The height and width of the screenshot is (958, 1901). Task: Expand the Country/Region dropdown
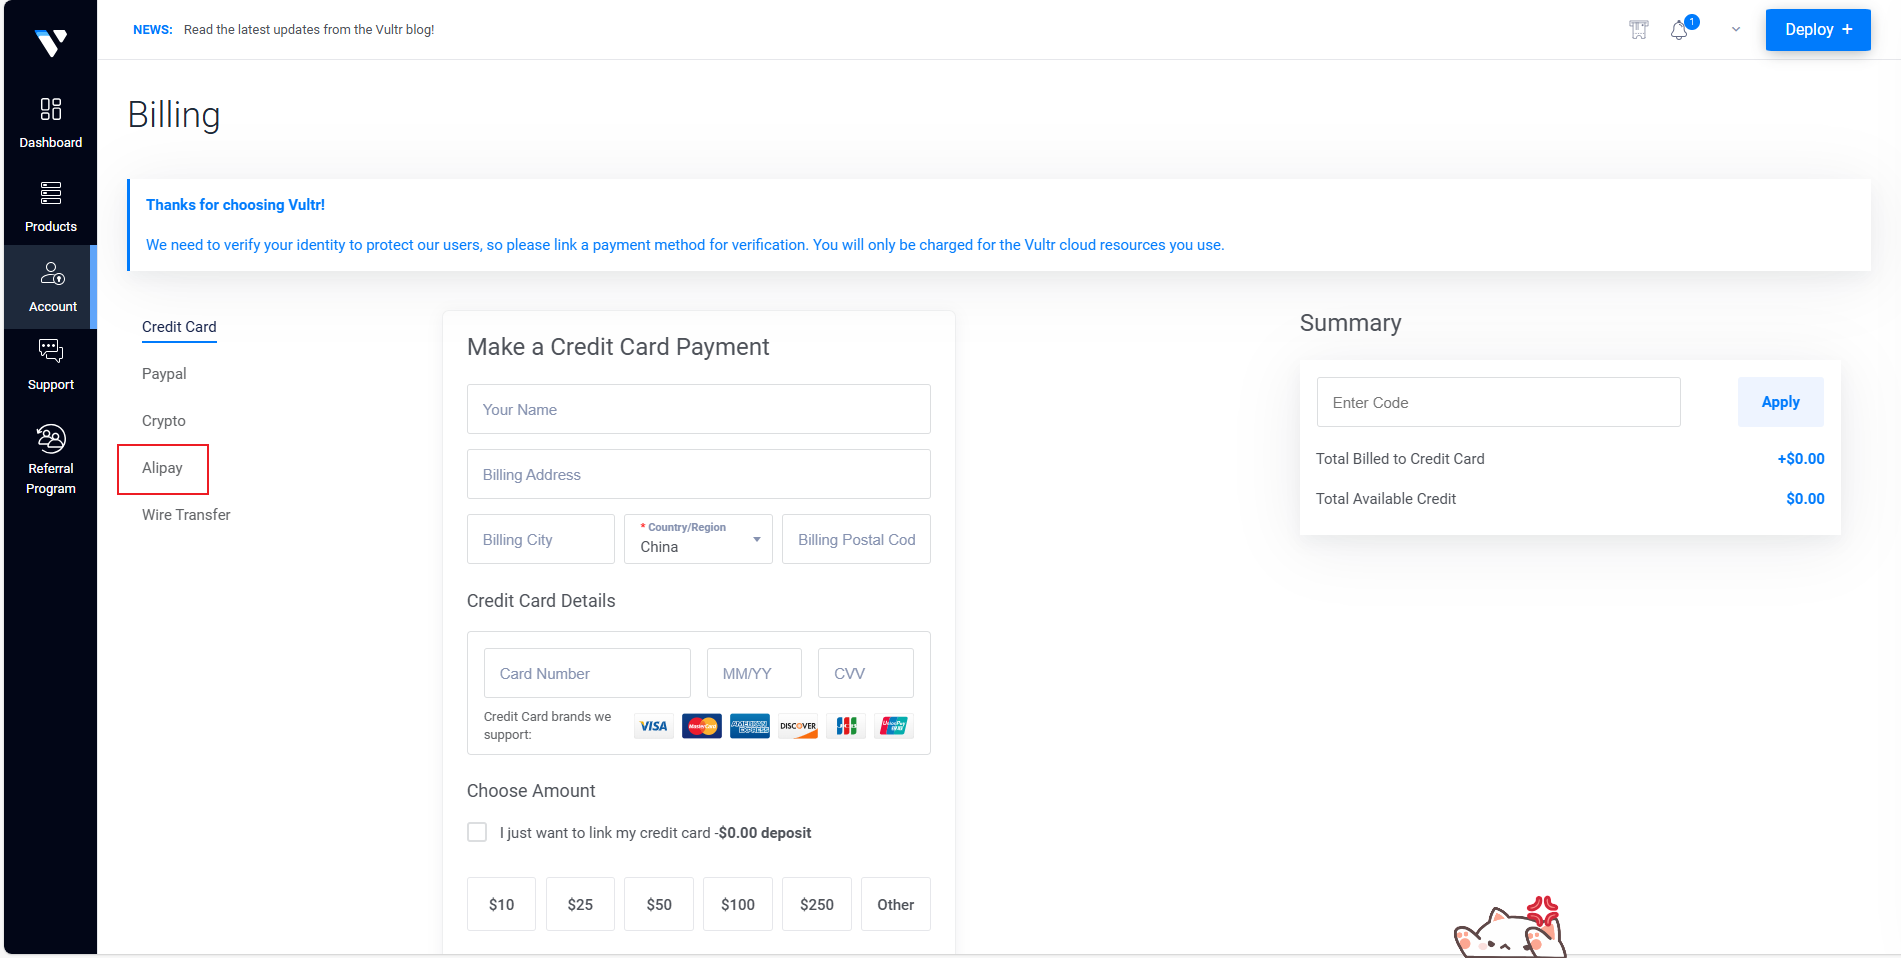click(x=698, y=539)
